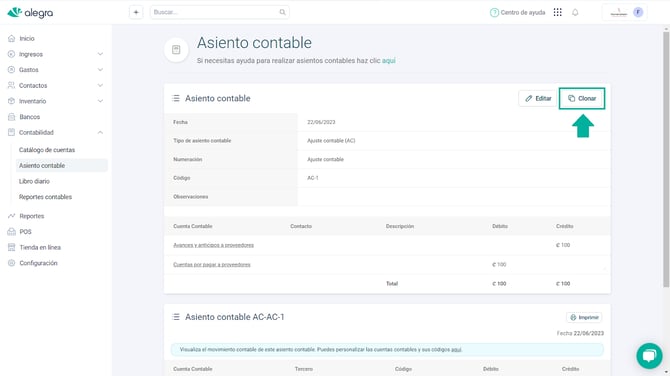Open Catálogo de cuentas submenu item
Image resolution: width=670 pixels, height=376 pixels.
point(47,150)
